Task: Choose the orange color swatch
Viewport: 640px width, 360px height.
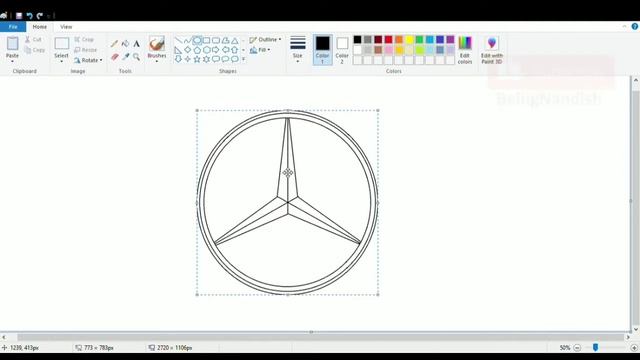Action: pyautogui.click(x=399, y=40)
